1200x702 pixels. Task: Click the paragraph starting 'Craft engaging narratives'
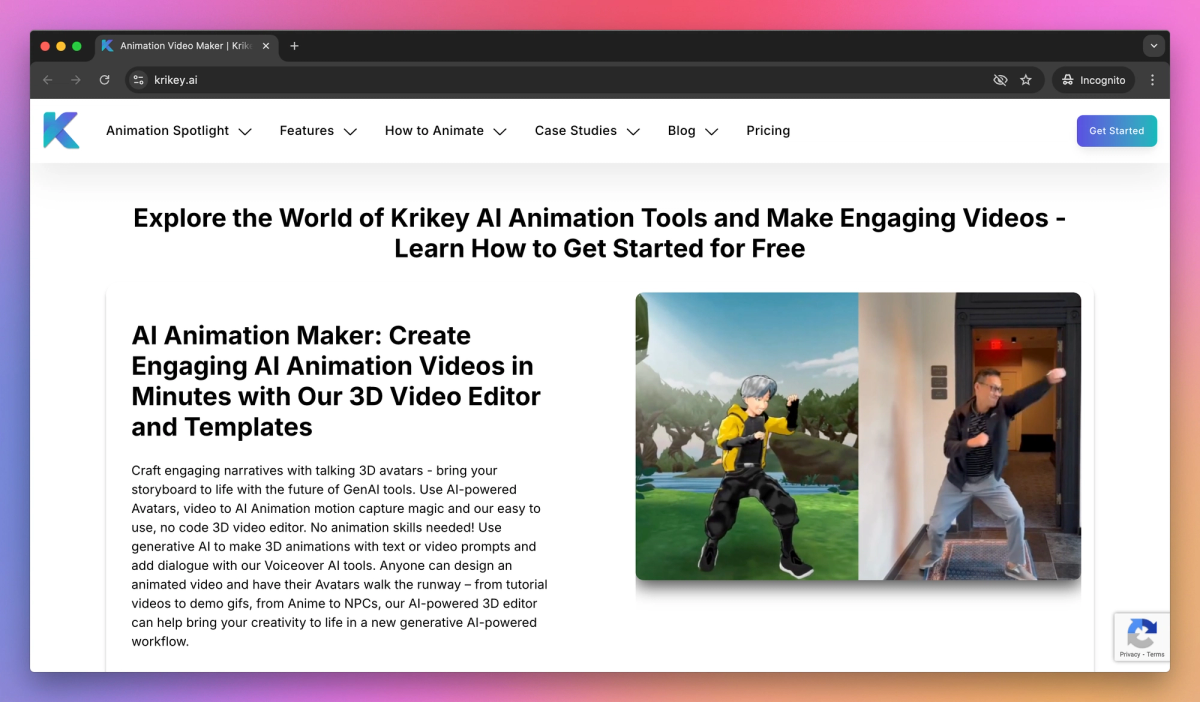(x=340, y=556)
